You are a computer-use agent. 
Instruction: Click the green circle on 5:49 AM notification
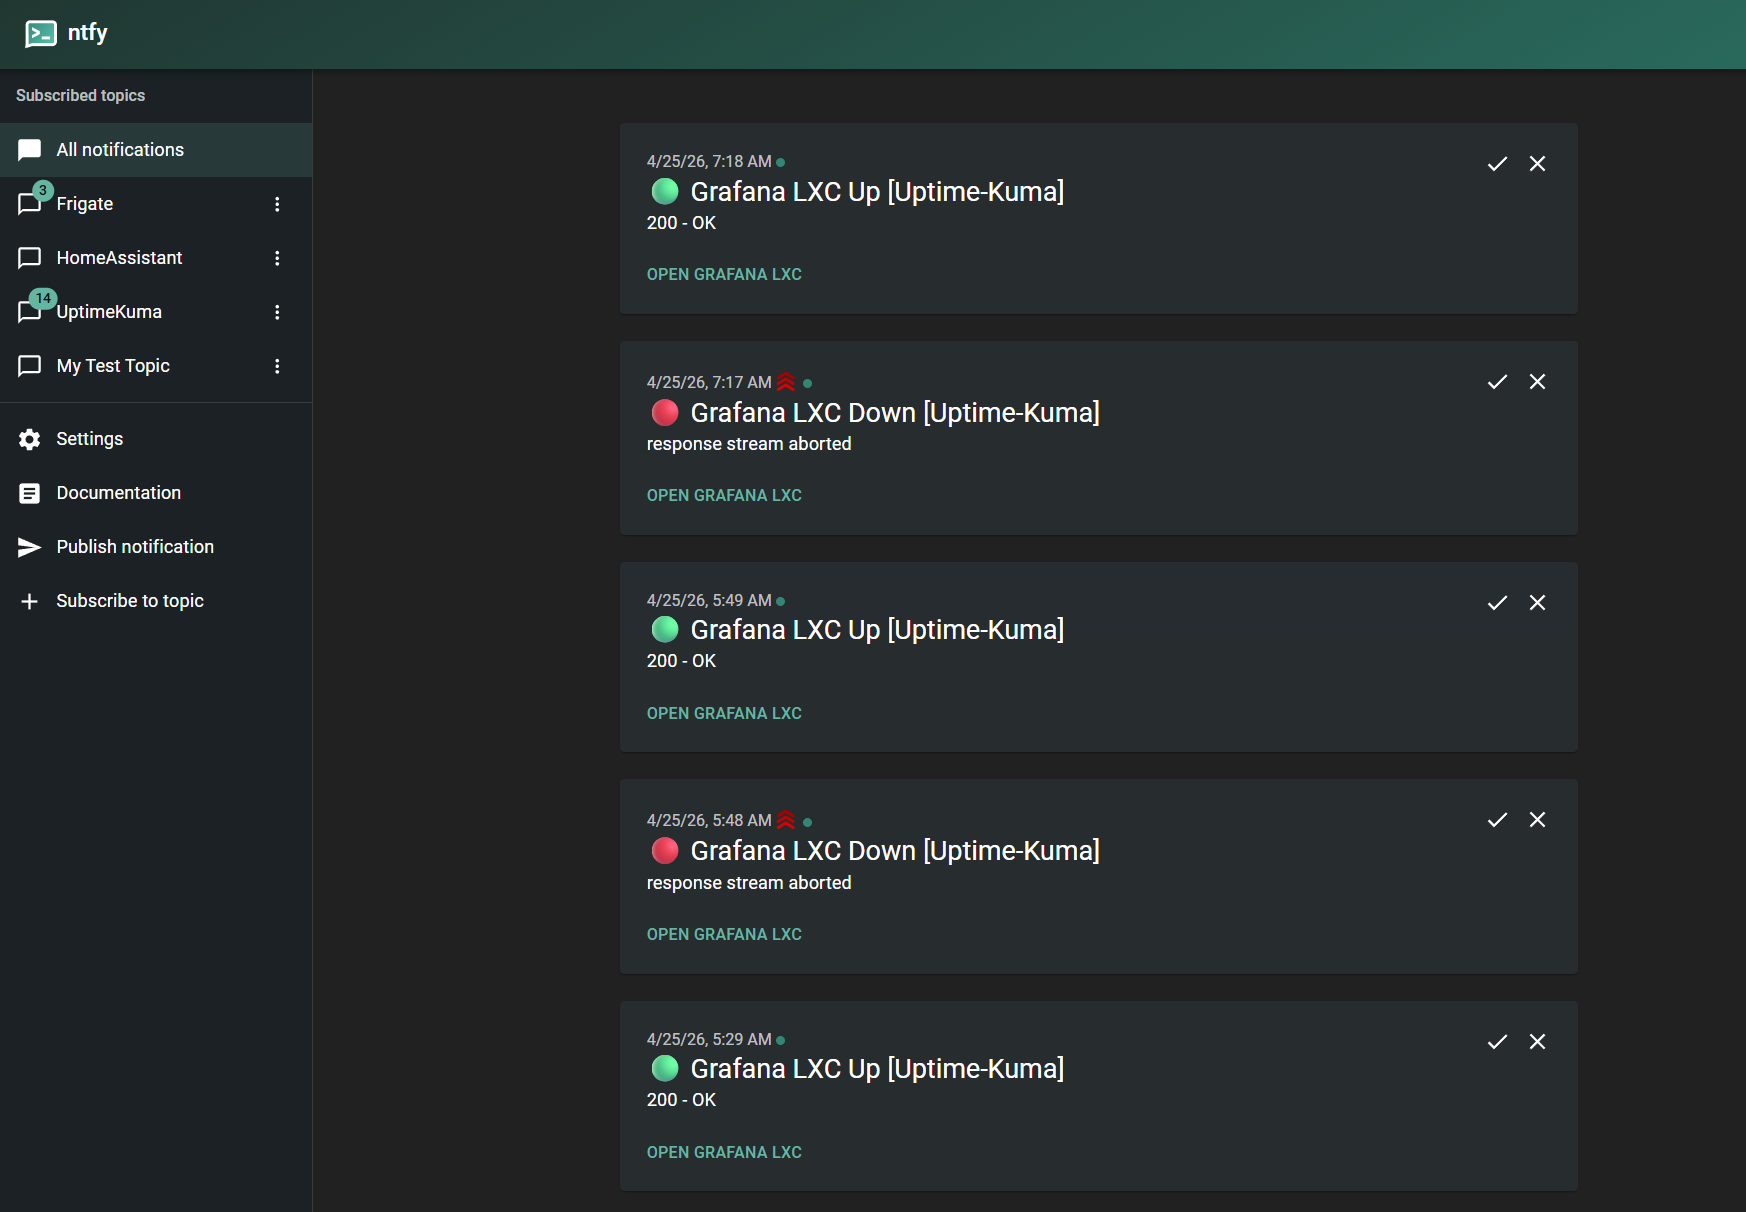[665, 629]
